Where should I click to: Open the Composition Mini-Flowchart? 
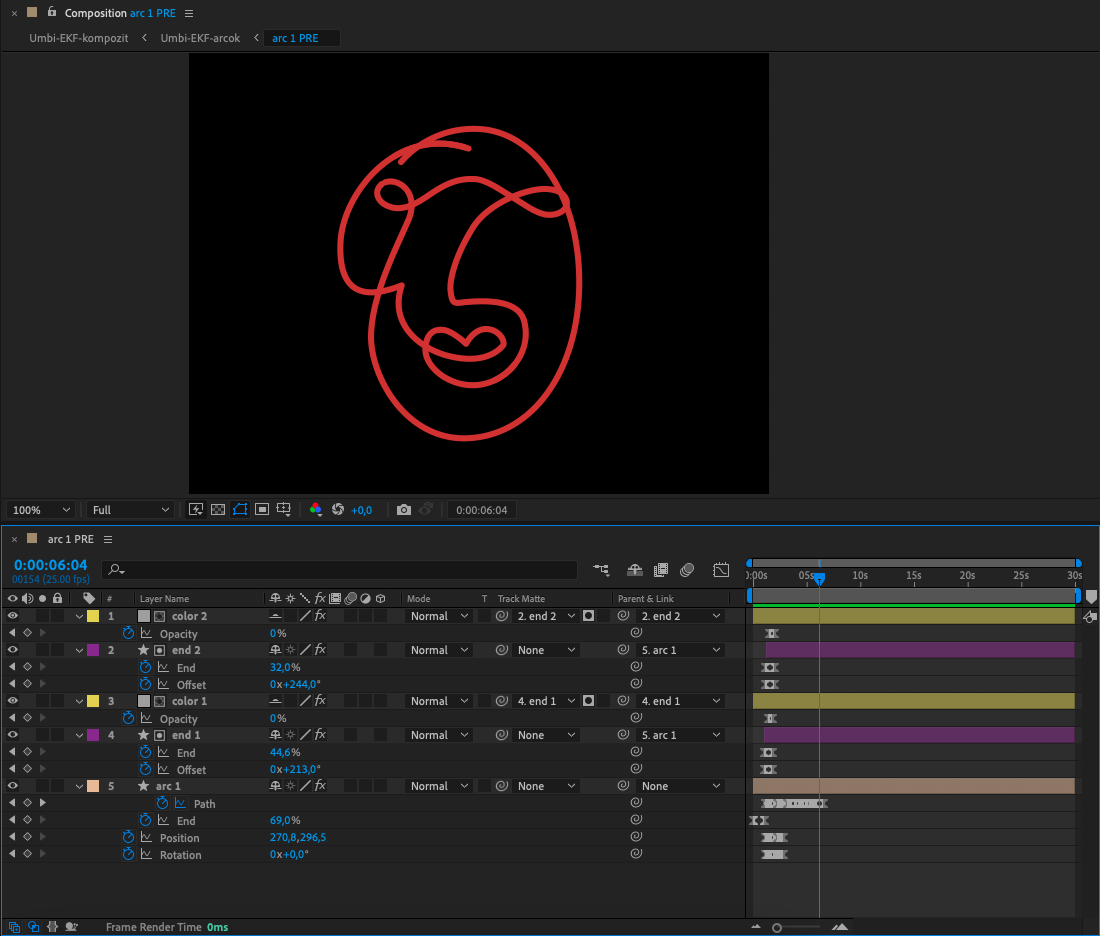tap(601, 570)
